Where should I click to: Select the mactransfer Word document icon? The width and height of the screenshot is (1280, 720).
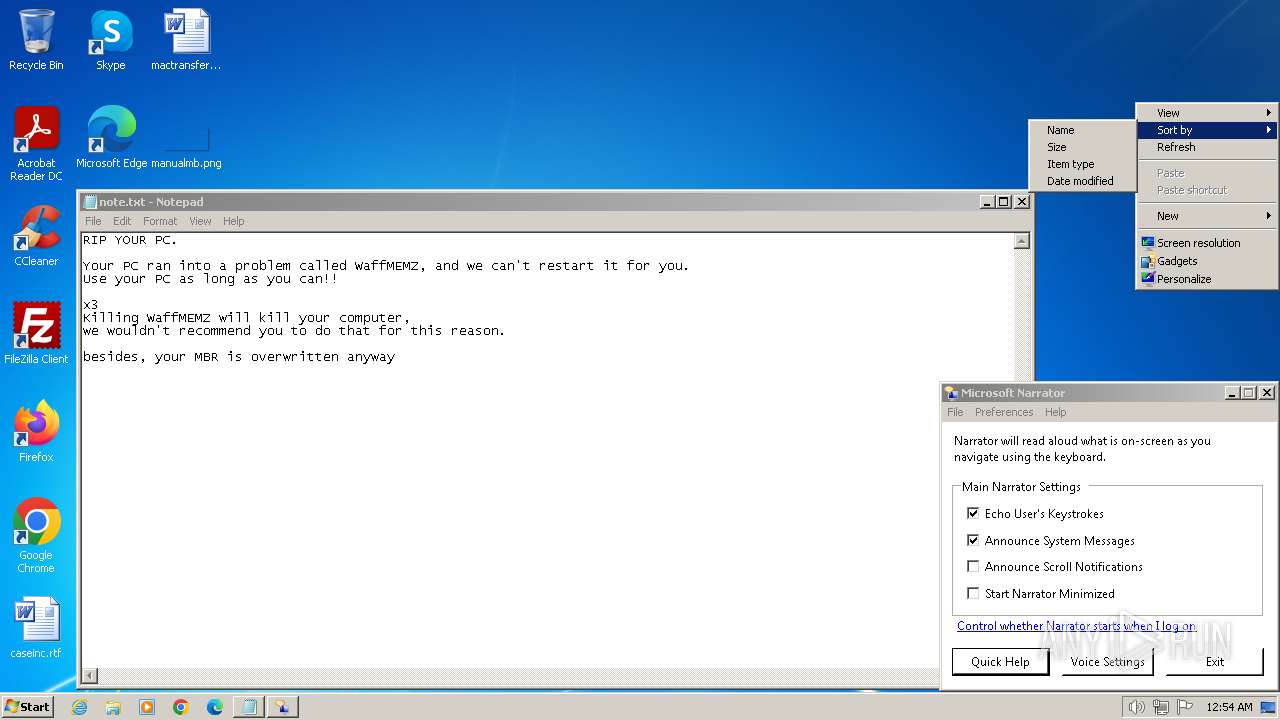pos(186,40)
